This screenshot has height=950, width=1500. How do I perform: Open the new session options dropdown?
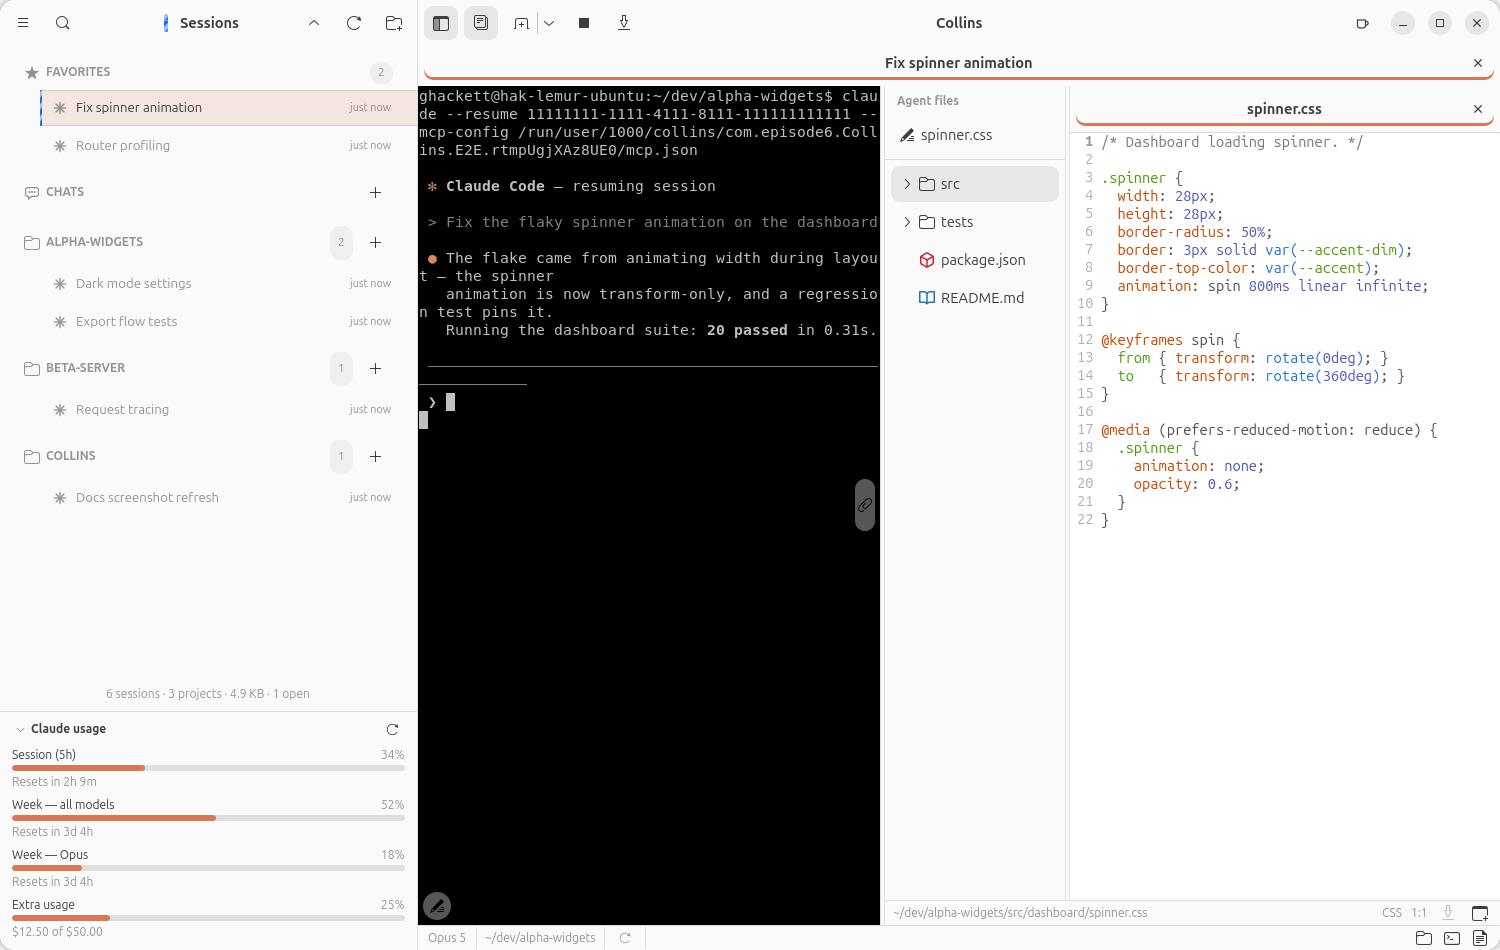(x=549, y=23)
